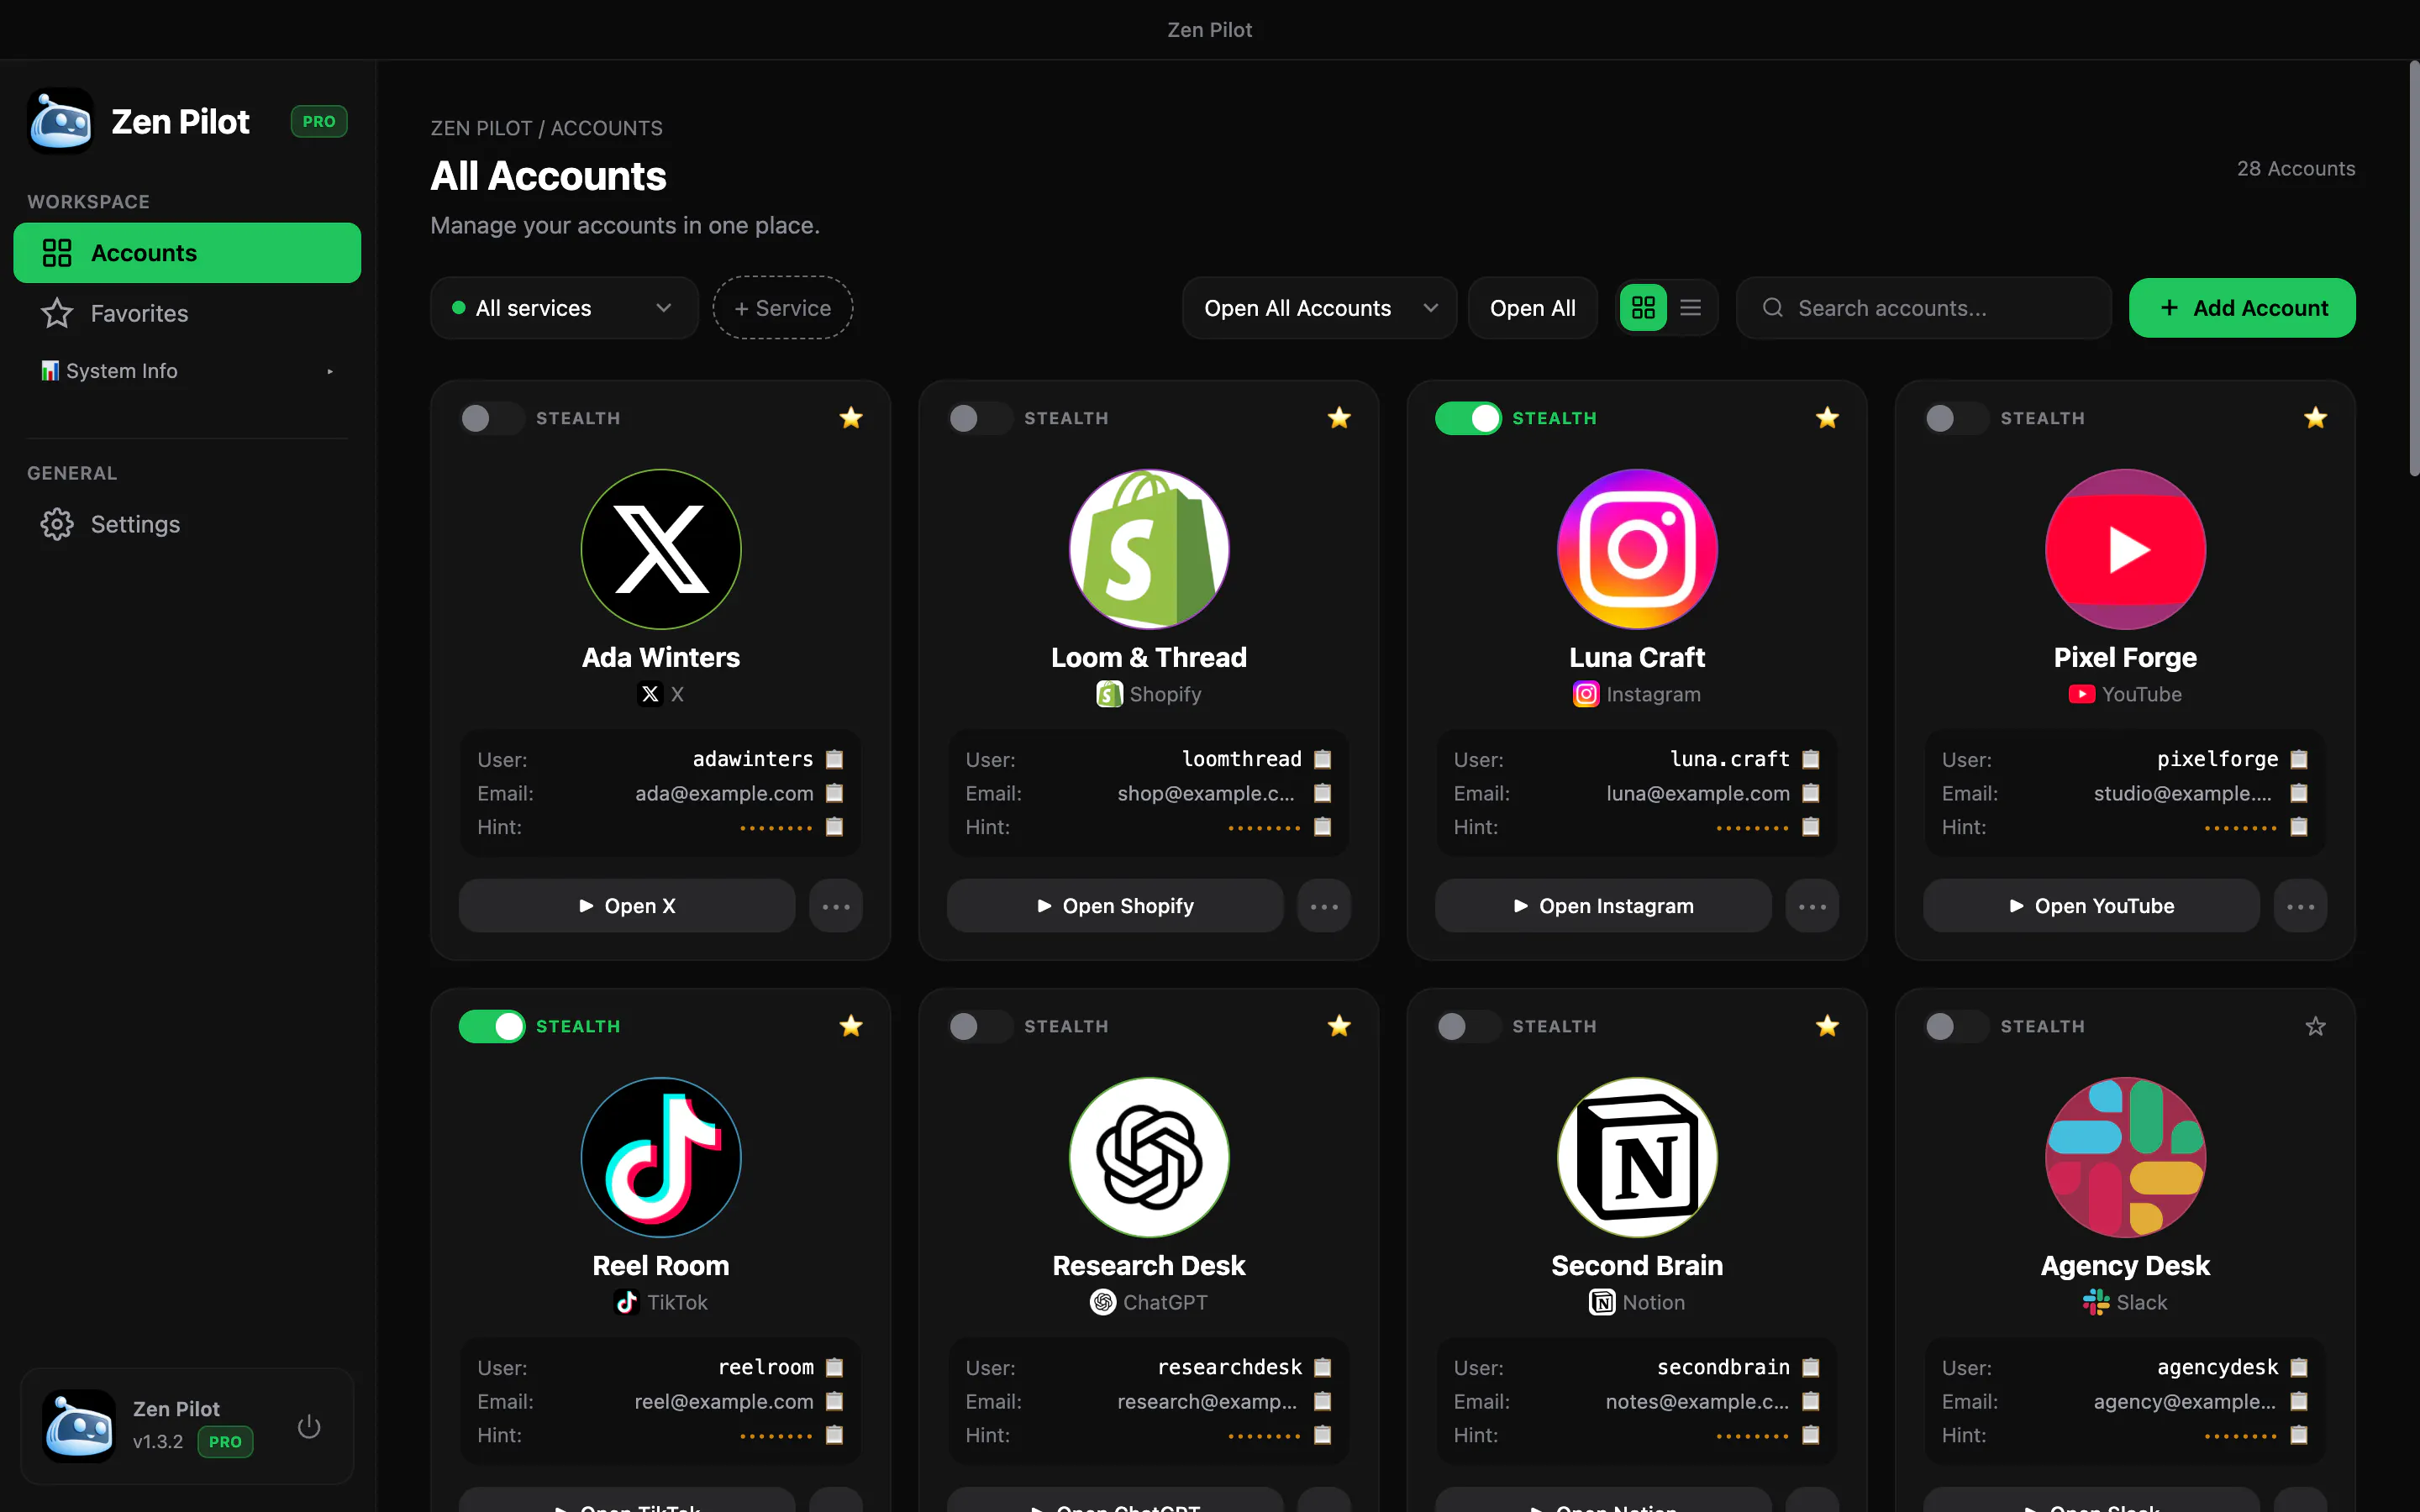
Task: Click the v1.3.2 version text
Action: click(158, 1442)
